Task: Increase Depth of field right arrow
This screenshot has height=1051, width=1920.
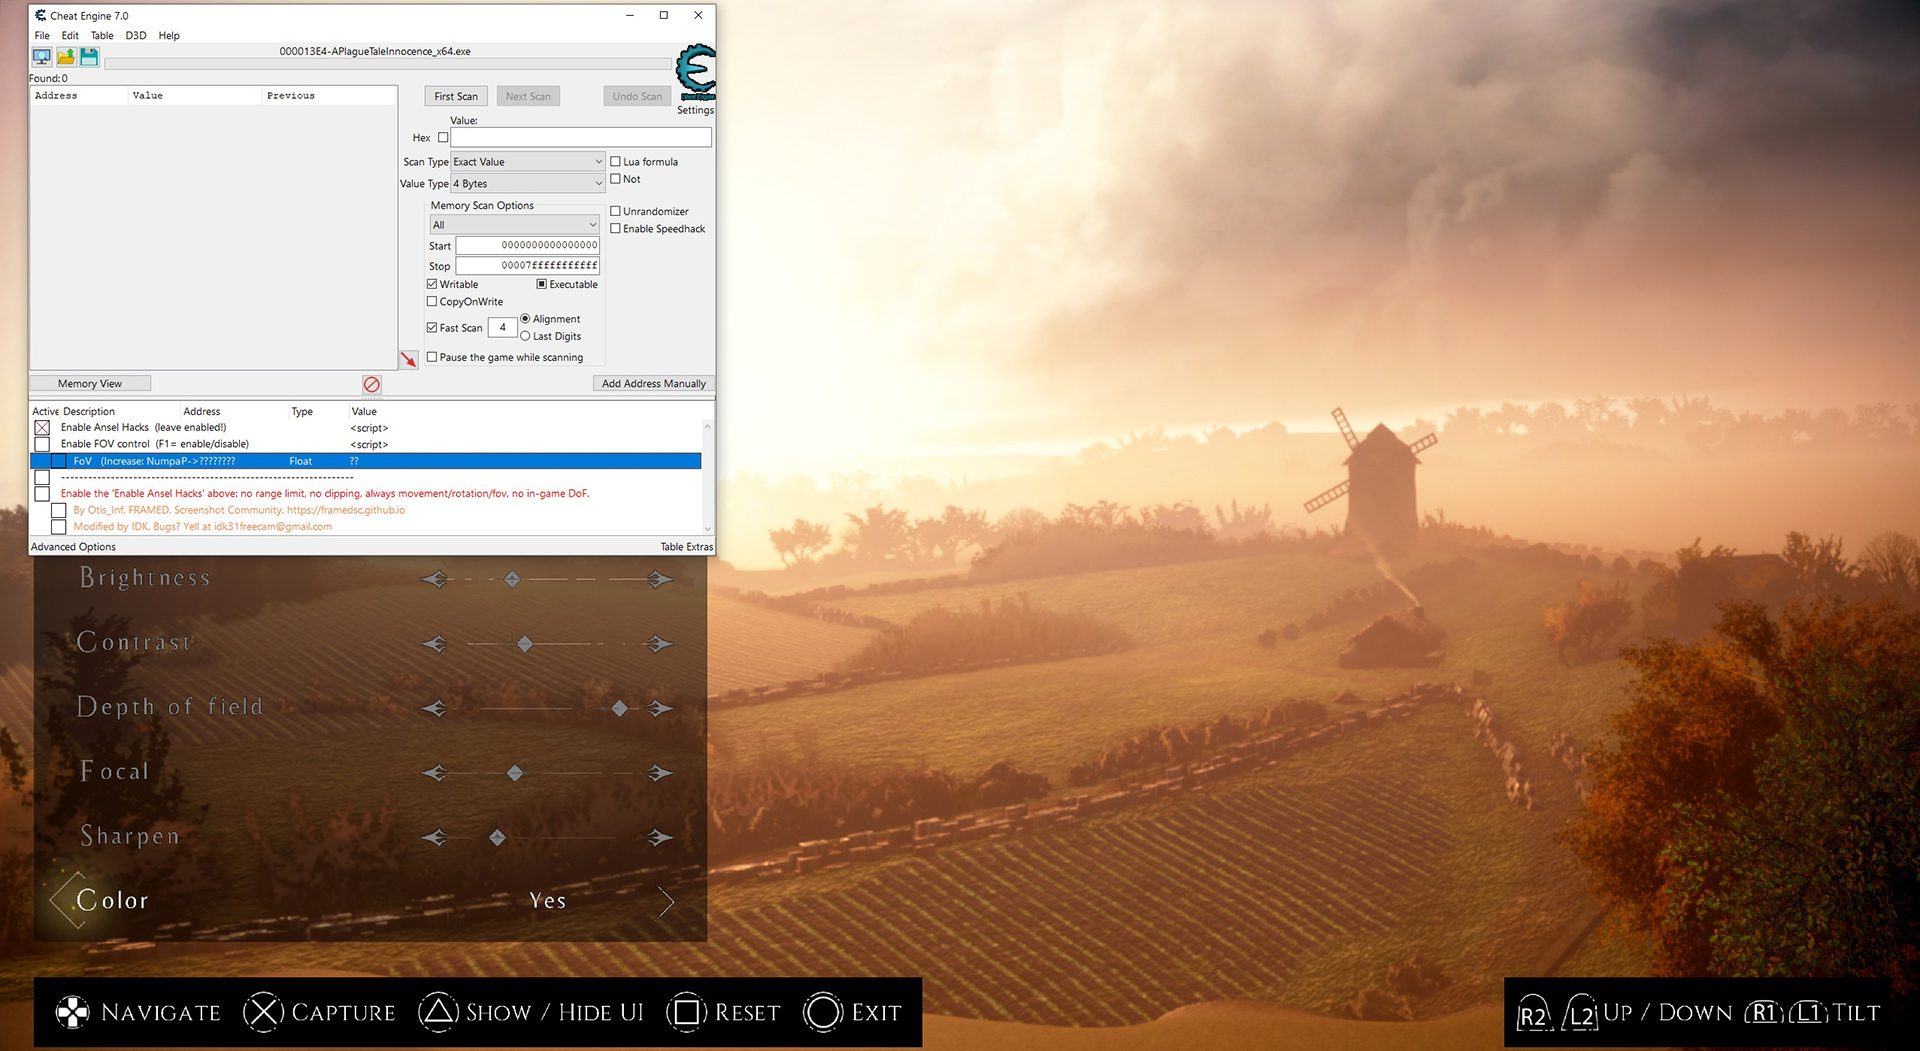Action: coord(659,708)
